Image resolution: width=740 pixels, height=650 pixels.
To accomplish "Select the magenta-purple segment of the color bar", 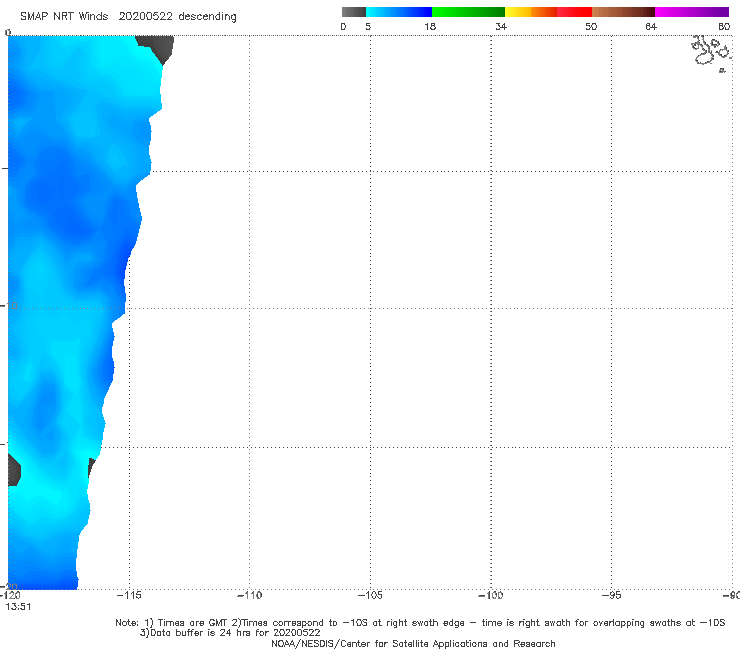I will pos(692,12).
